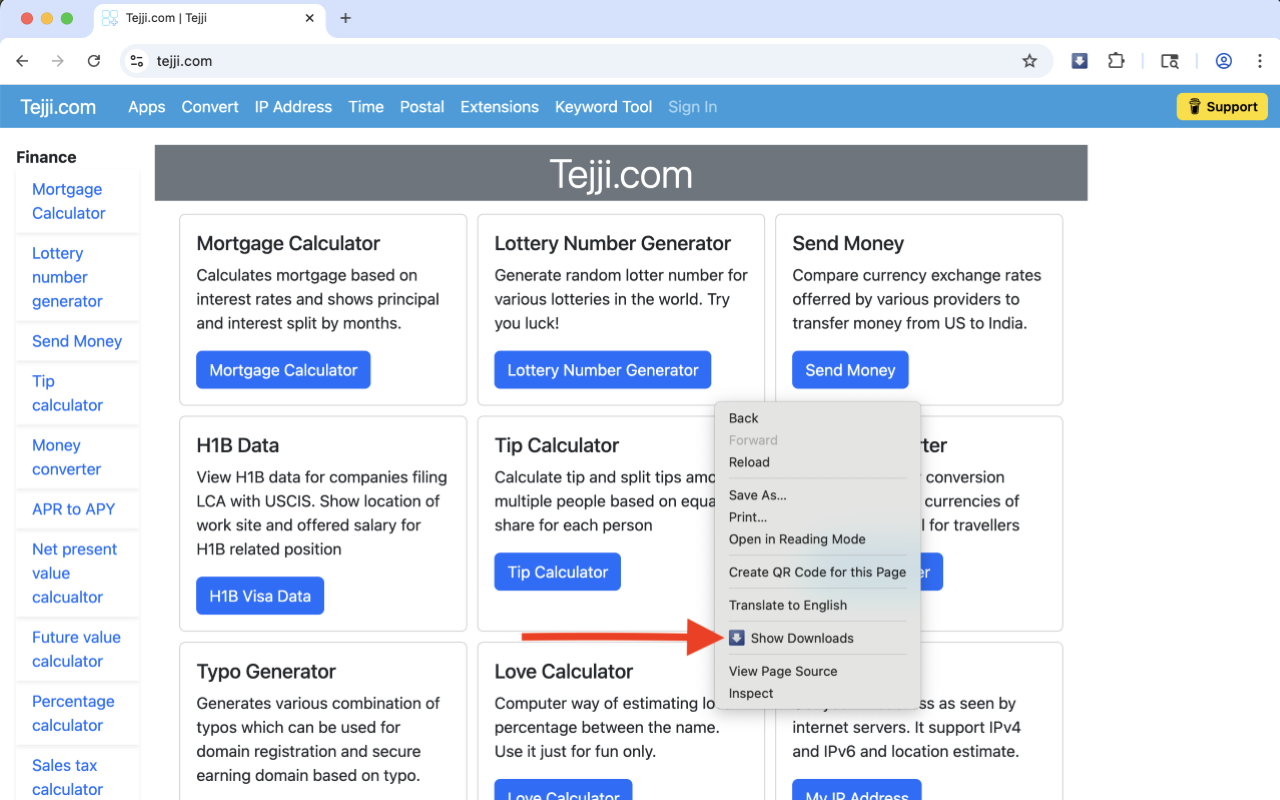Open the Convert navbar item
This screenshot has height=800, width=1280.
coord(210,107)
